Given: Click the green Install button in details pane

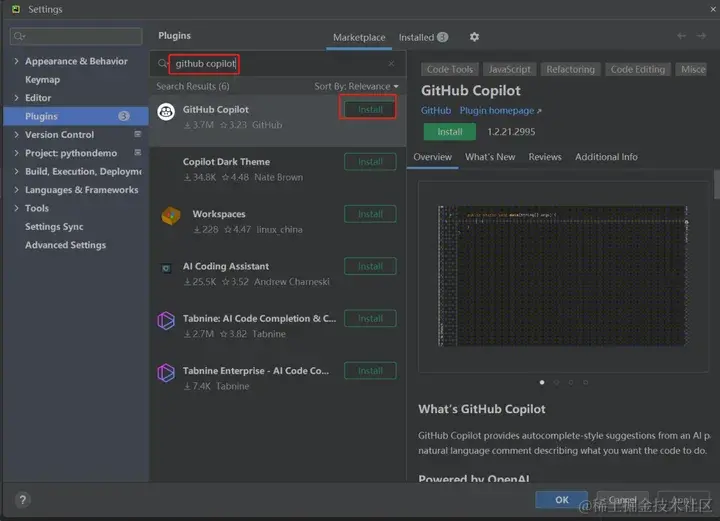Looking at the screenshot, I should click(450, 132).
